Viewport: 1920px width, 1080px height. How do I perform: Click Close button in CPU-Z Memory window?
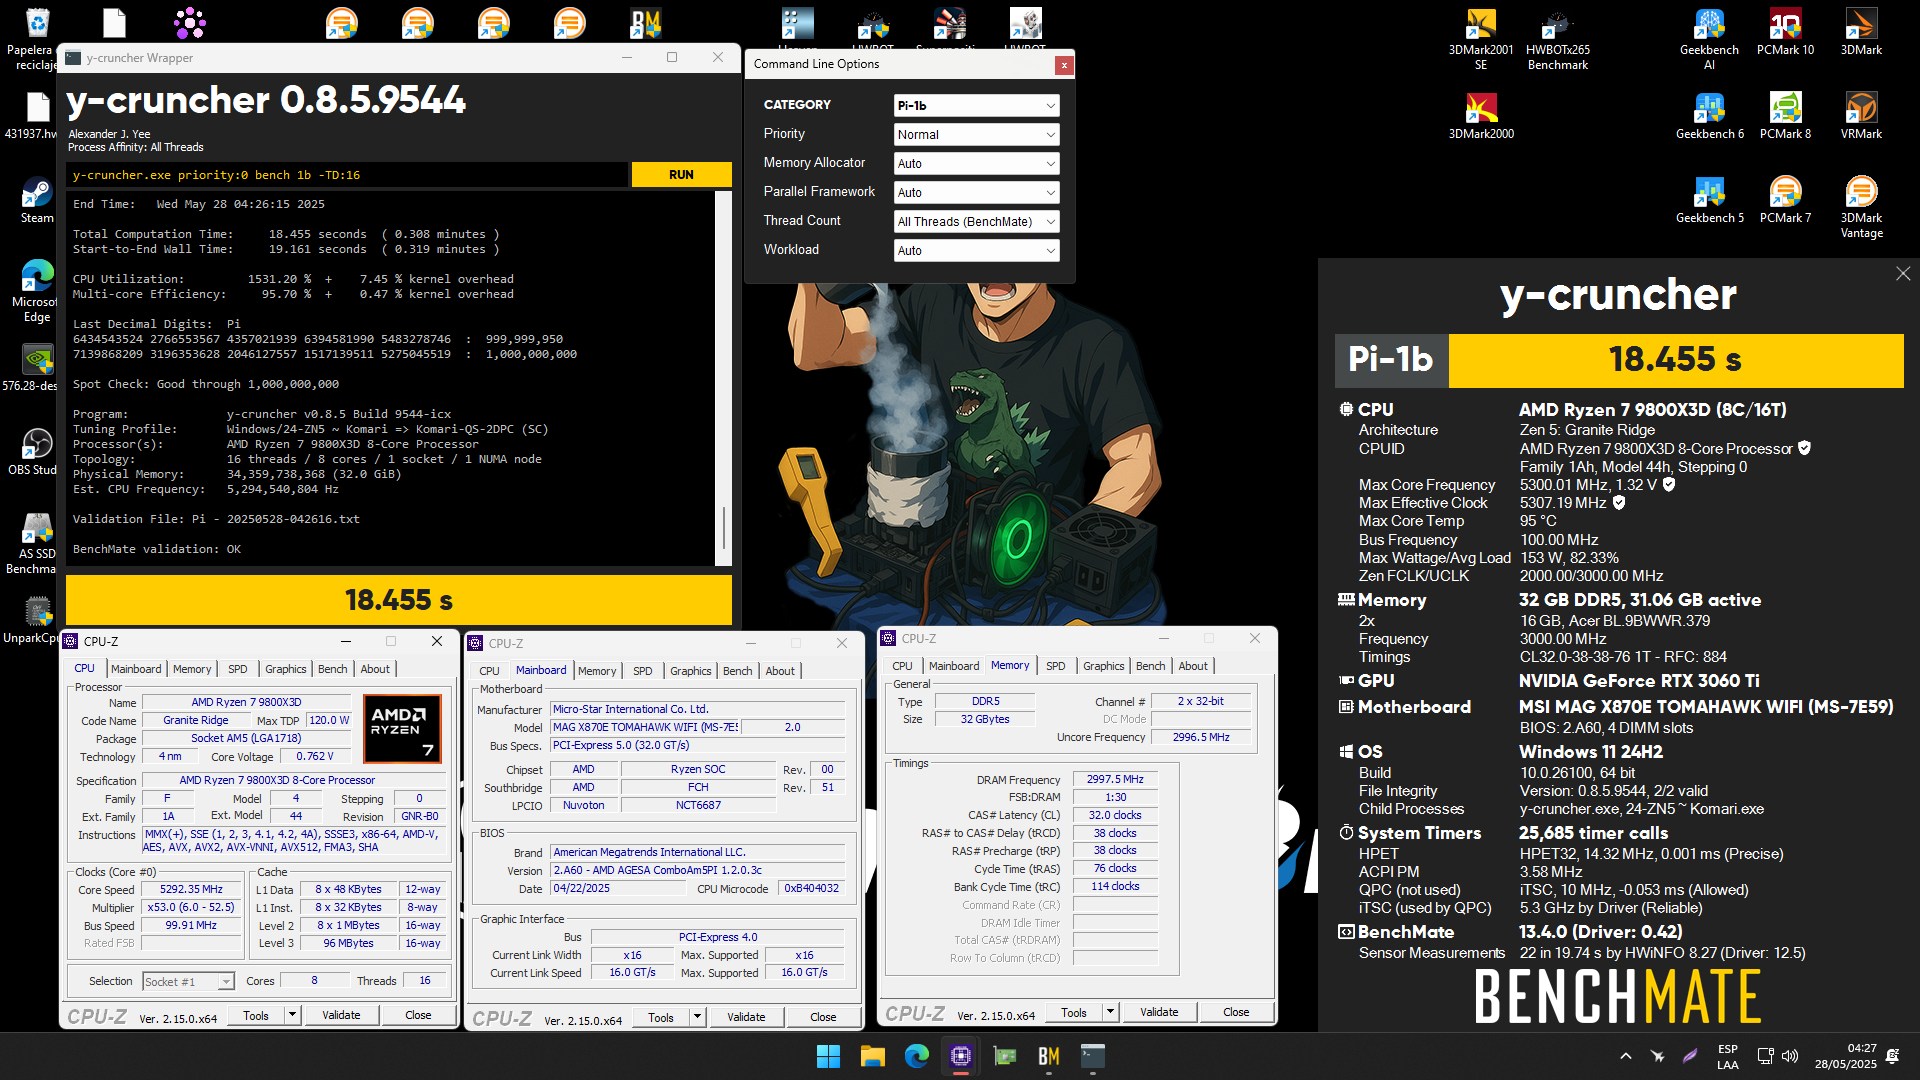(x=1236, y=1012)
